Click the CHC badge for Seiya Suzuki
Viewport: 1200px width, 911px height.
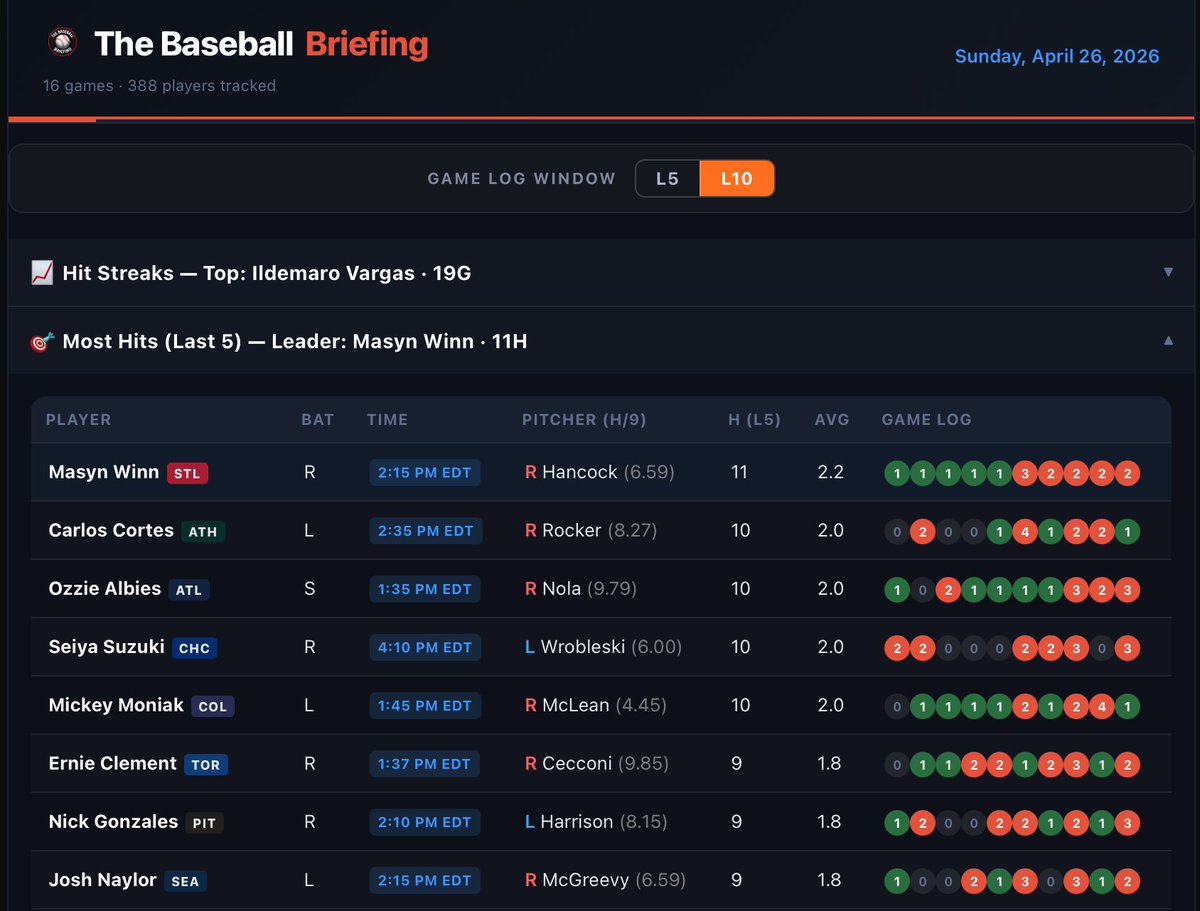tap(195, 647)
